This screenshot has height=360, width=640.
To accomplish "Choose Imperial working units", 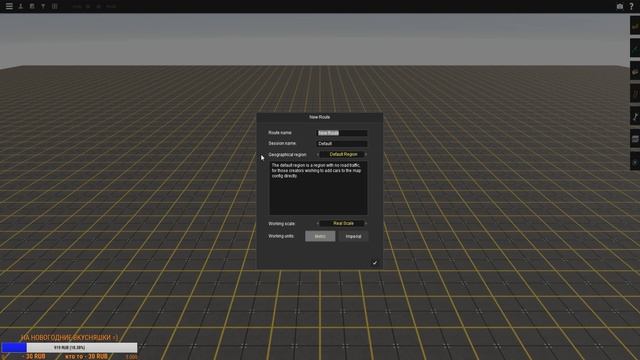I will pyautogui.click(x=353, y=236).
